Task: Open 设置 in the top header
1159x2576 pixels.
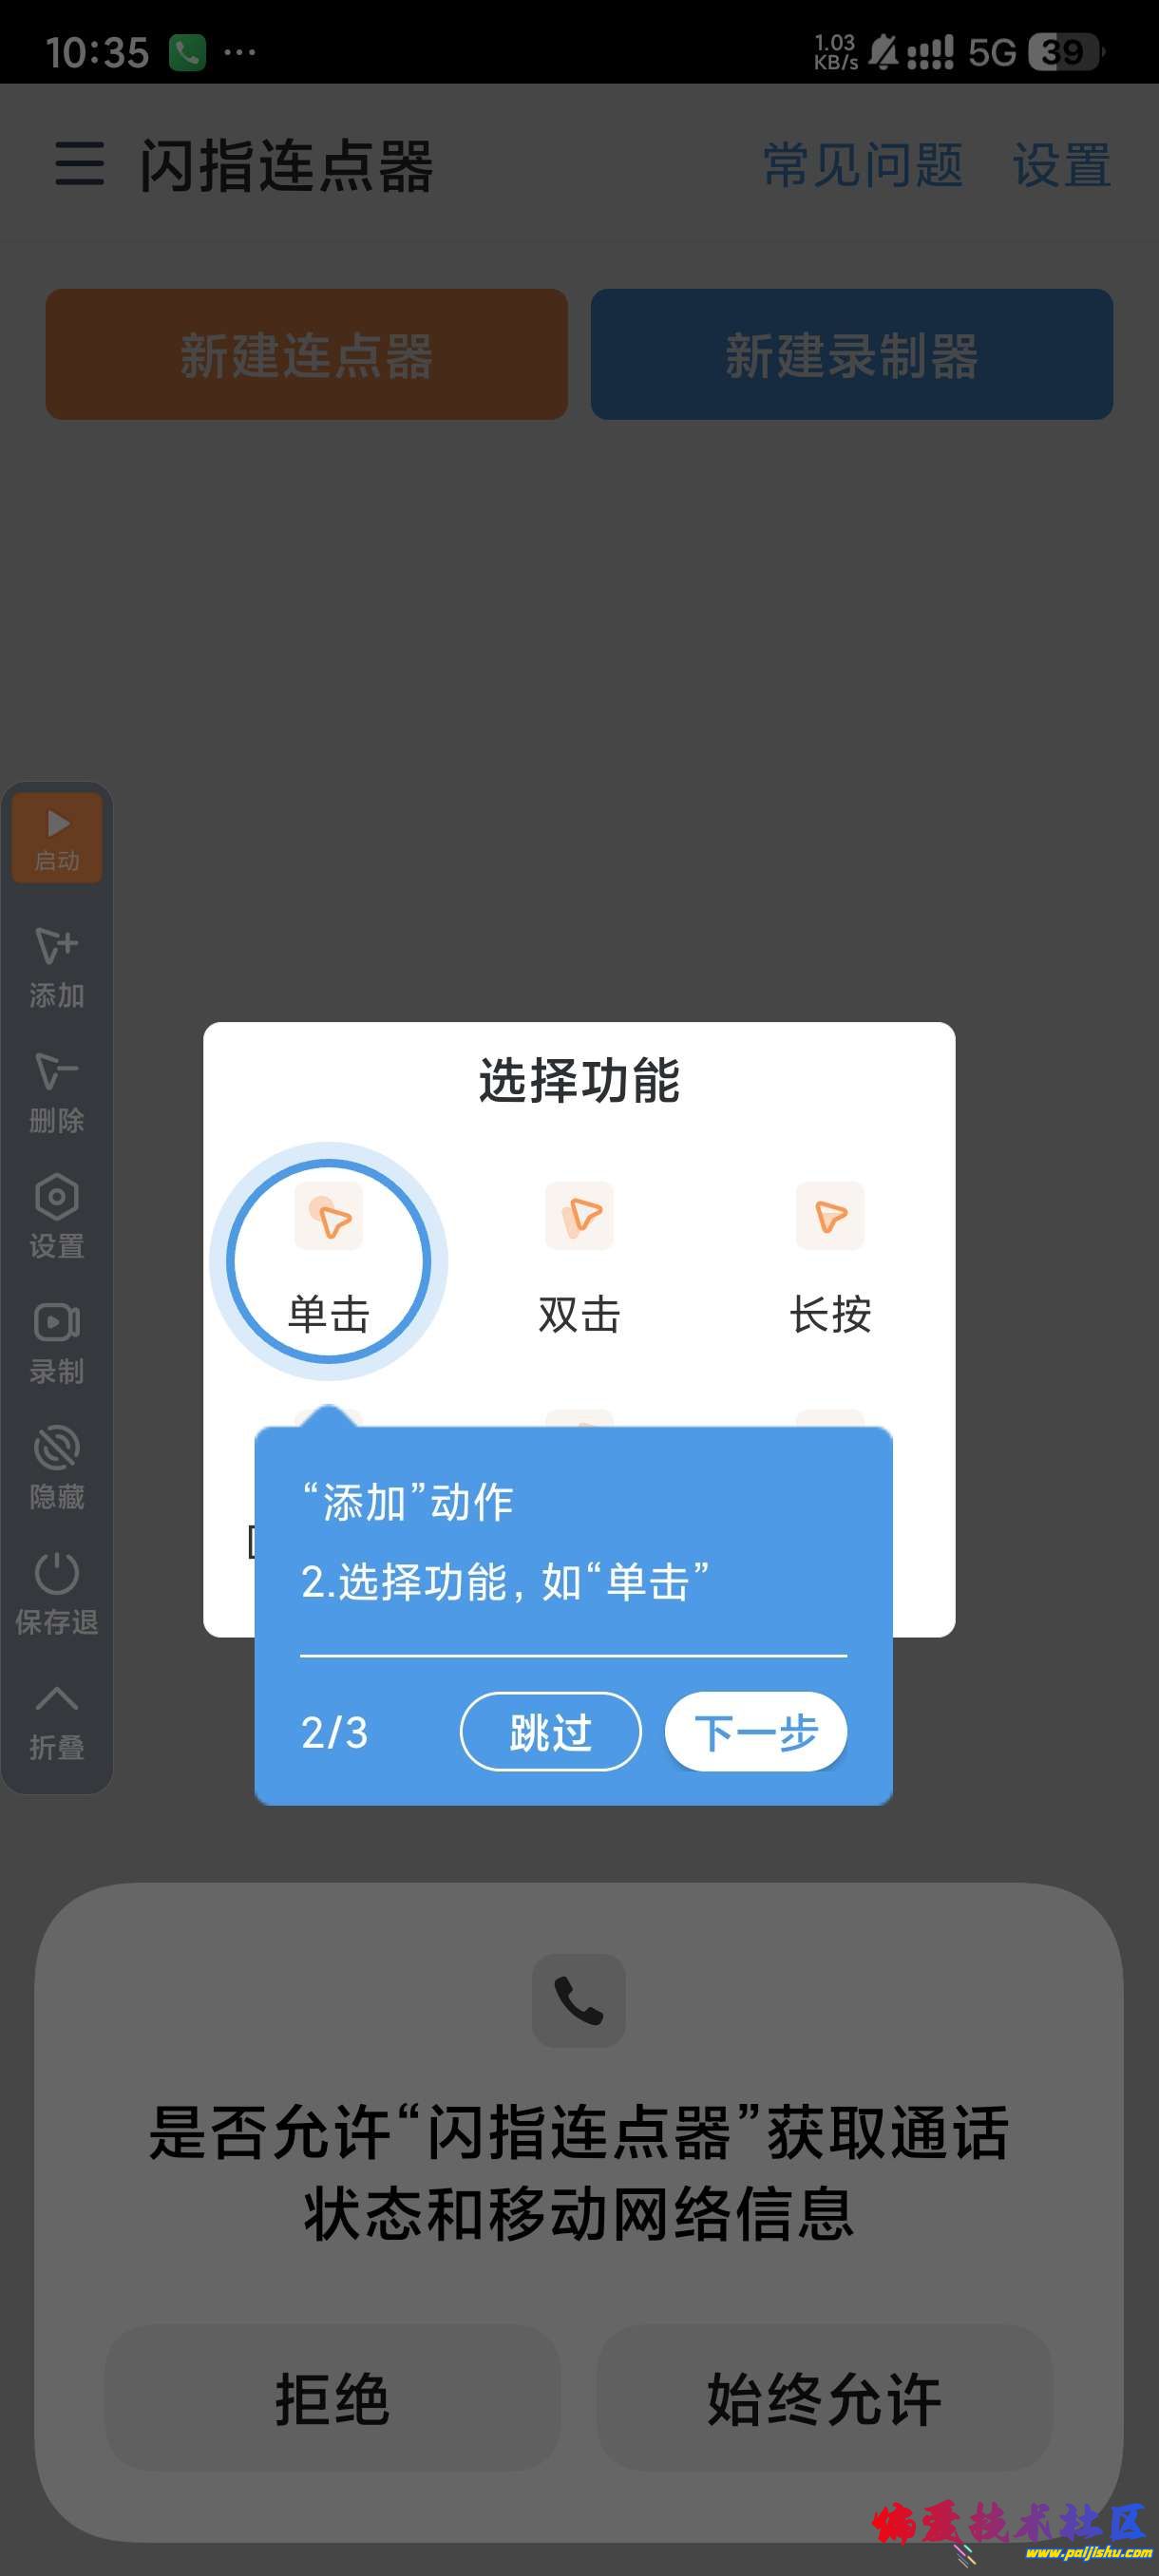Action: 1062,165
